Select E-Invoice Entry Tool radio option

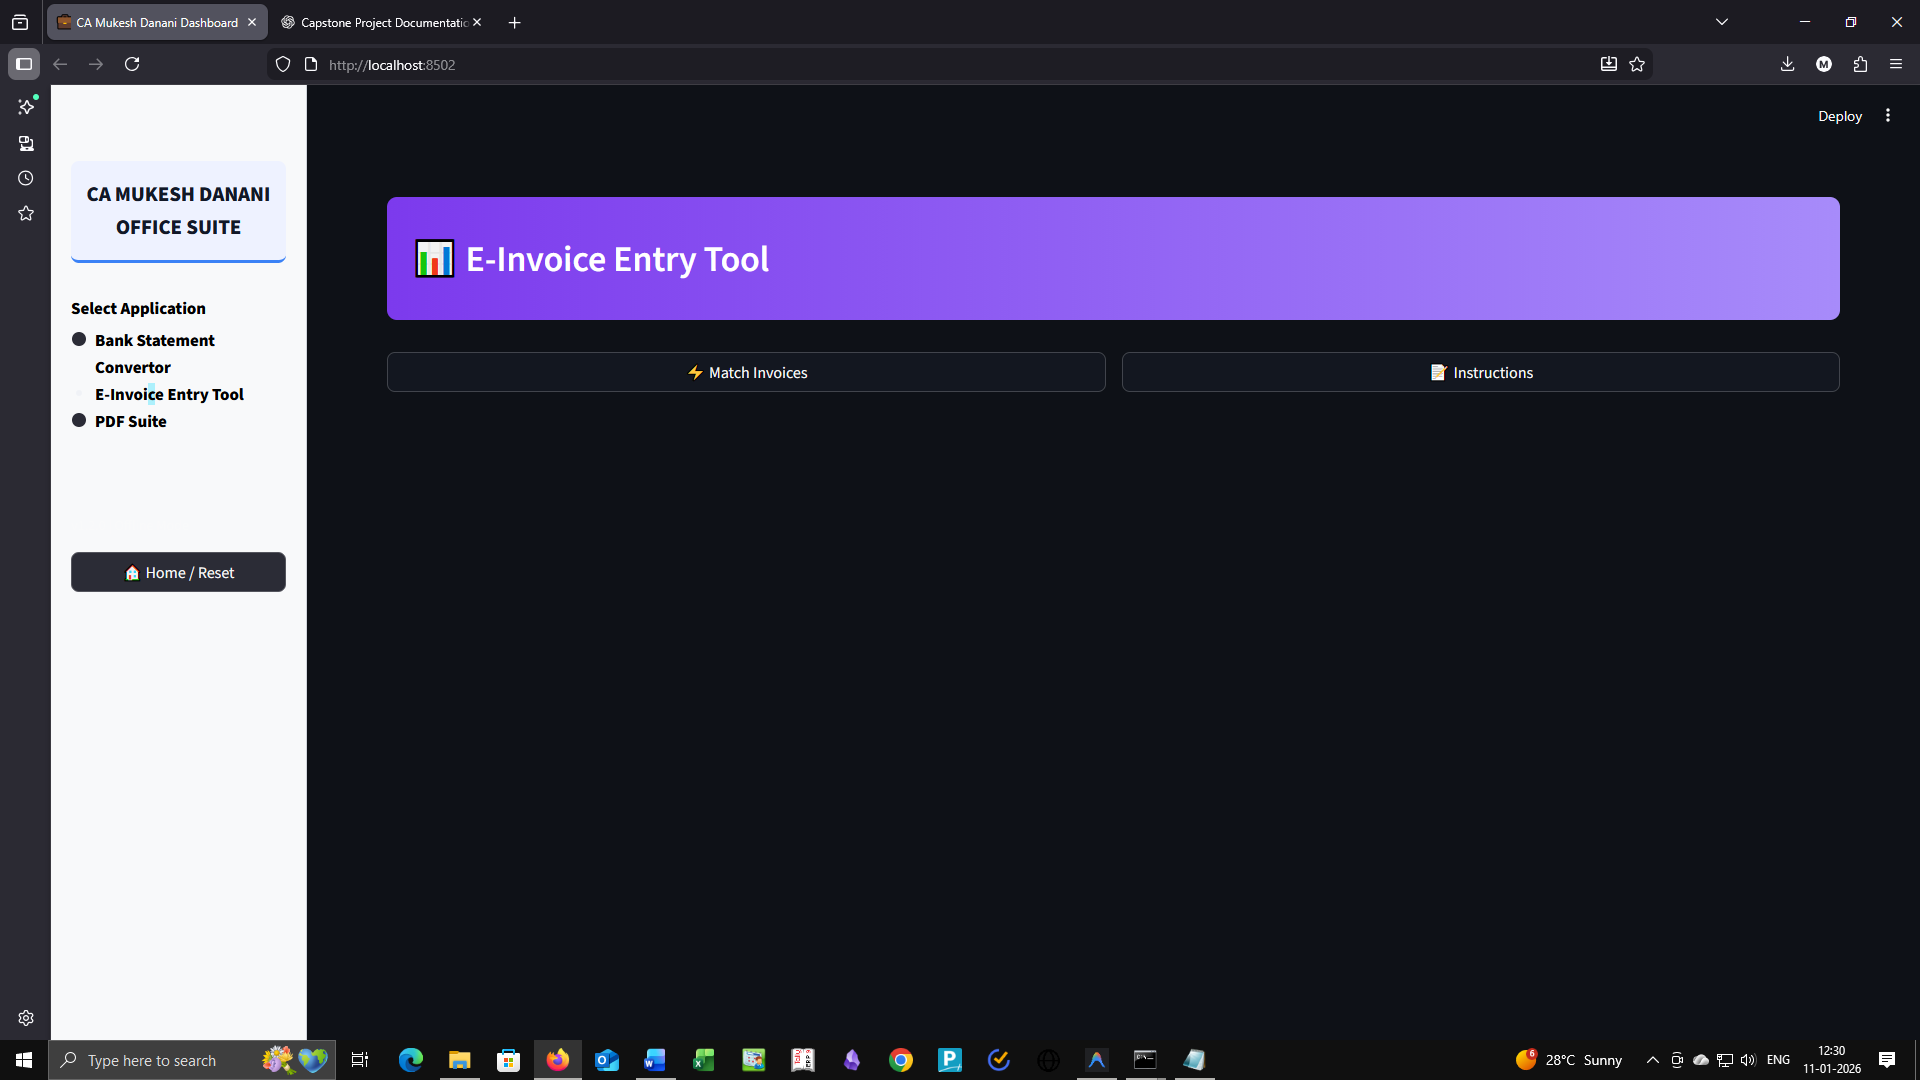point(79,394)
